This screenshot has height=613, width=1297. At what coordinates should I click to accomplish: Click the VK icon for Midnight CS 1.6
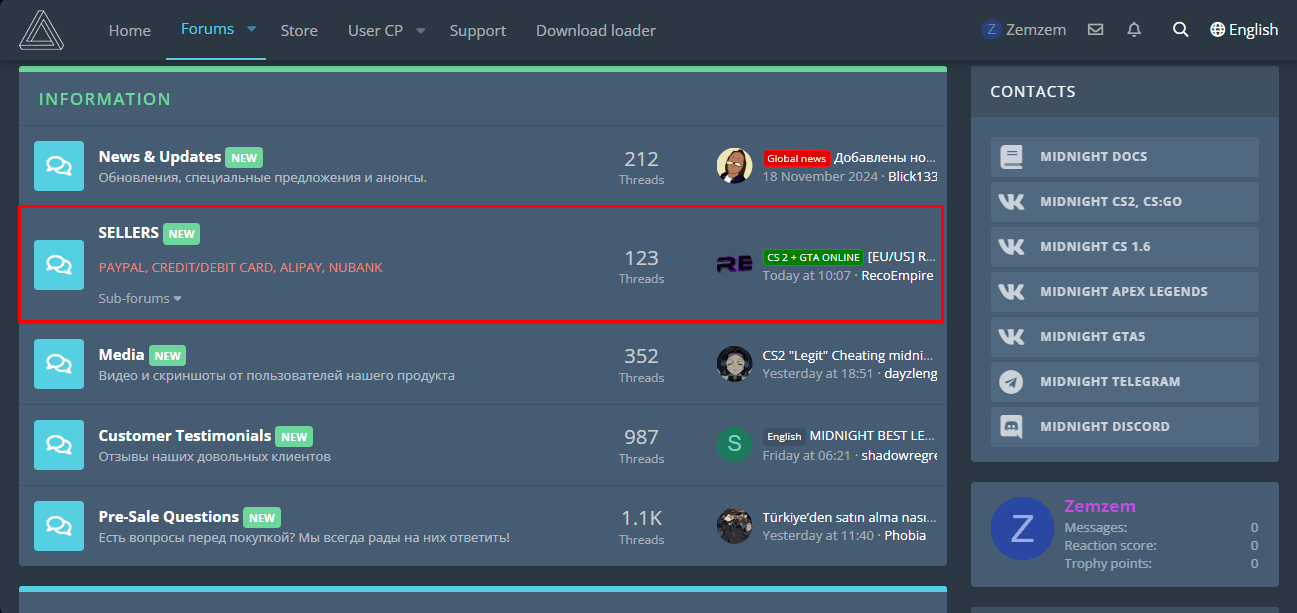click(x=1012, y=247)
